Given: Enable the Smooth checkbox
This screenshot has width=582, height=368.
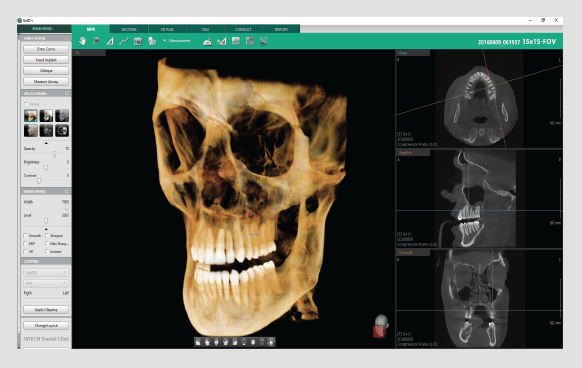Looking at the screenshot, I should click(x=25, y=235).
